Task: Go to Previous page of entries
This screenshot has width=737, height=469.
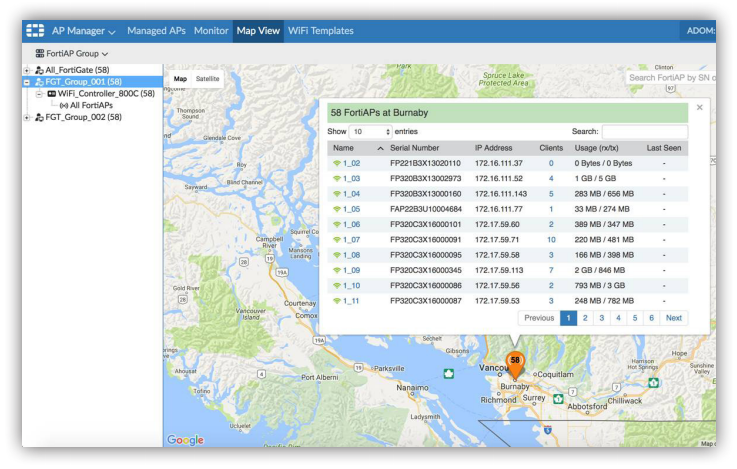Action: coord(539,318)
